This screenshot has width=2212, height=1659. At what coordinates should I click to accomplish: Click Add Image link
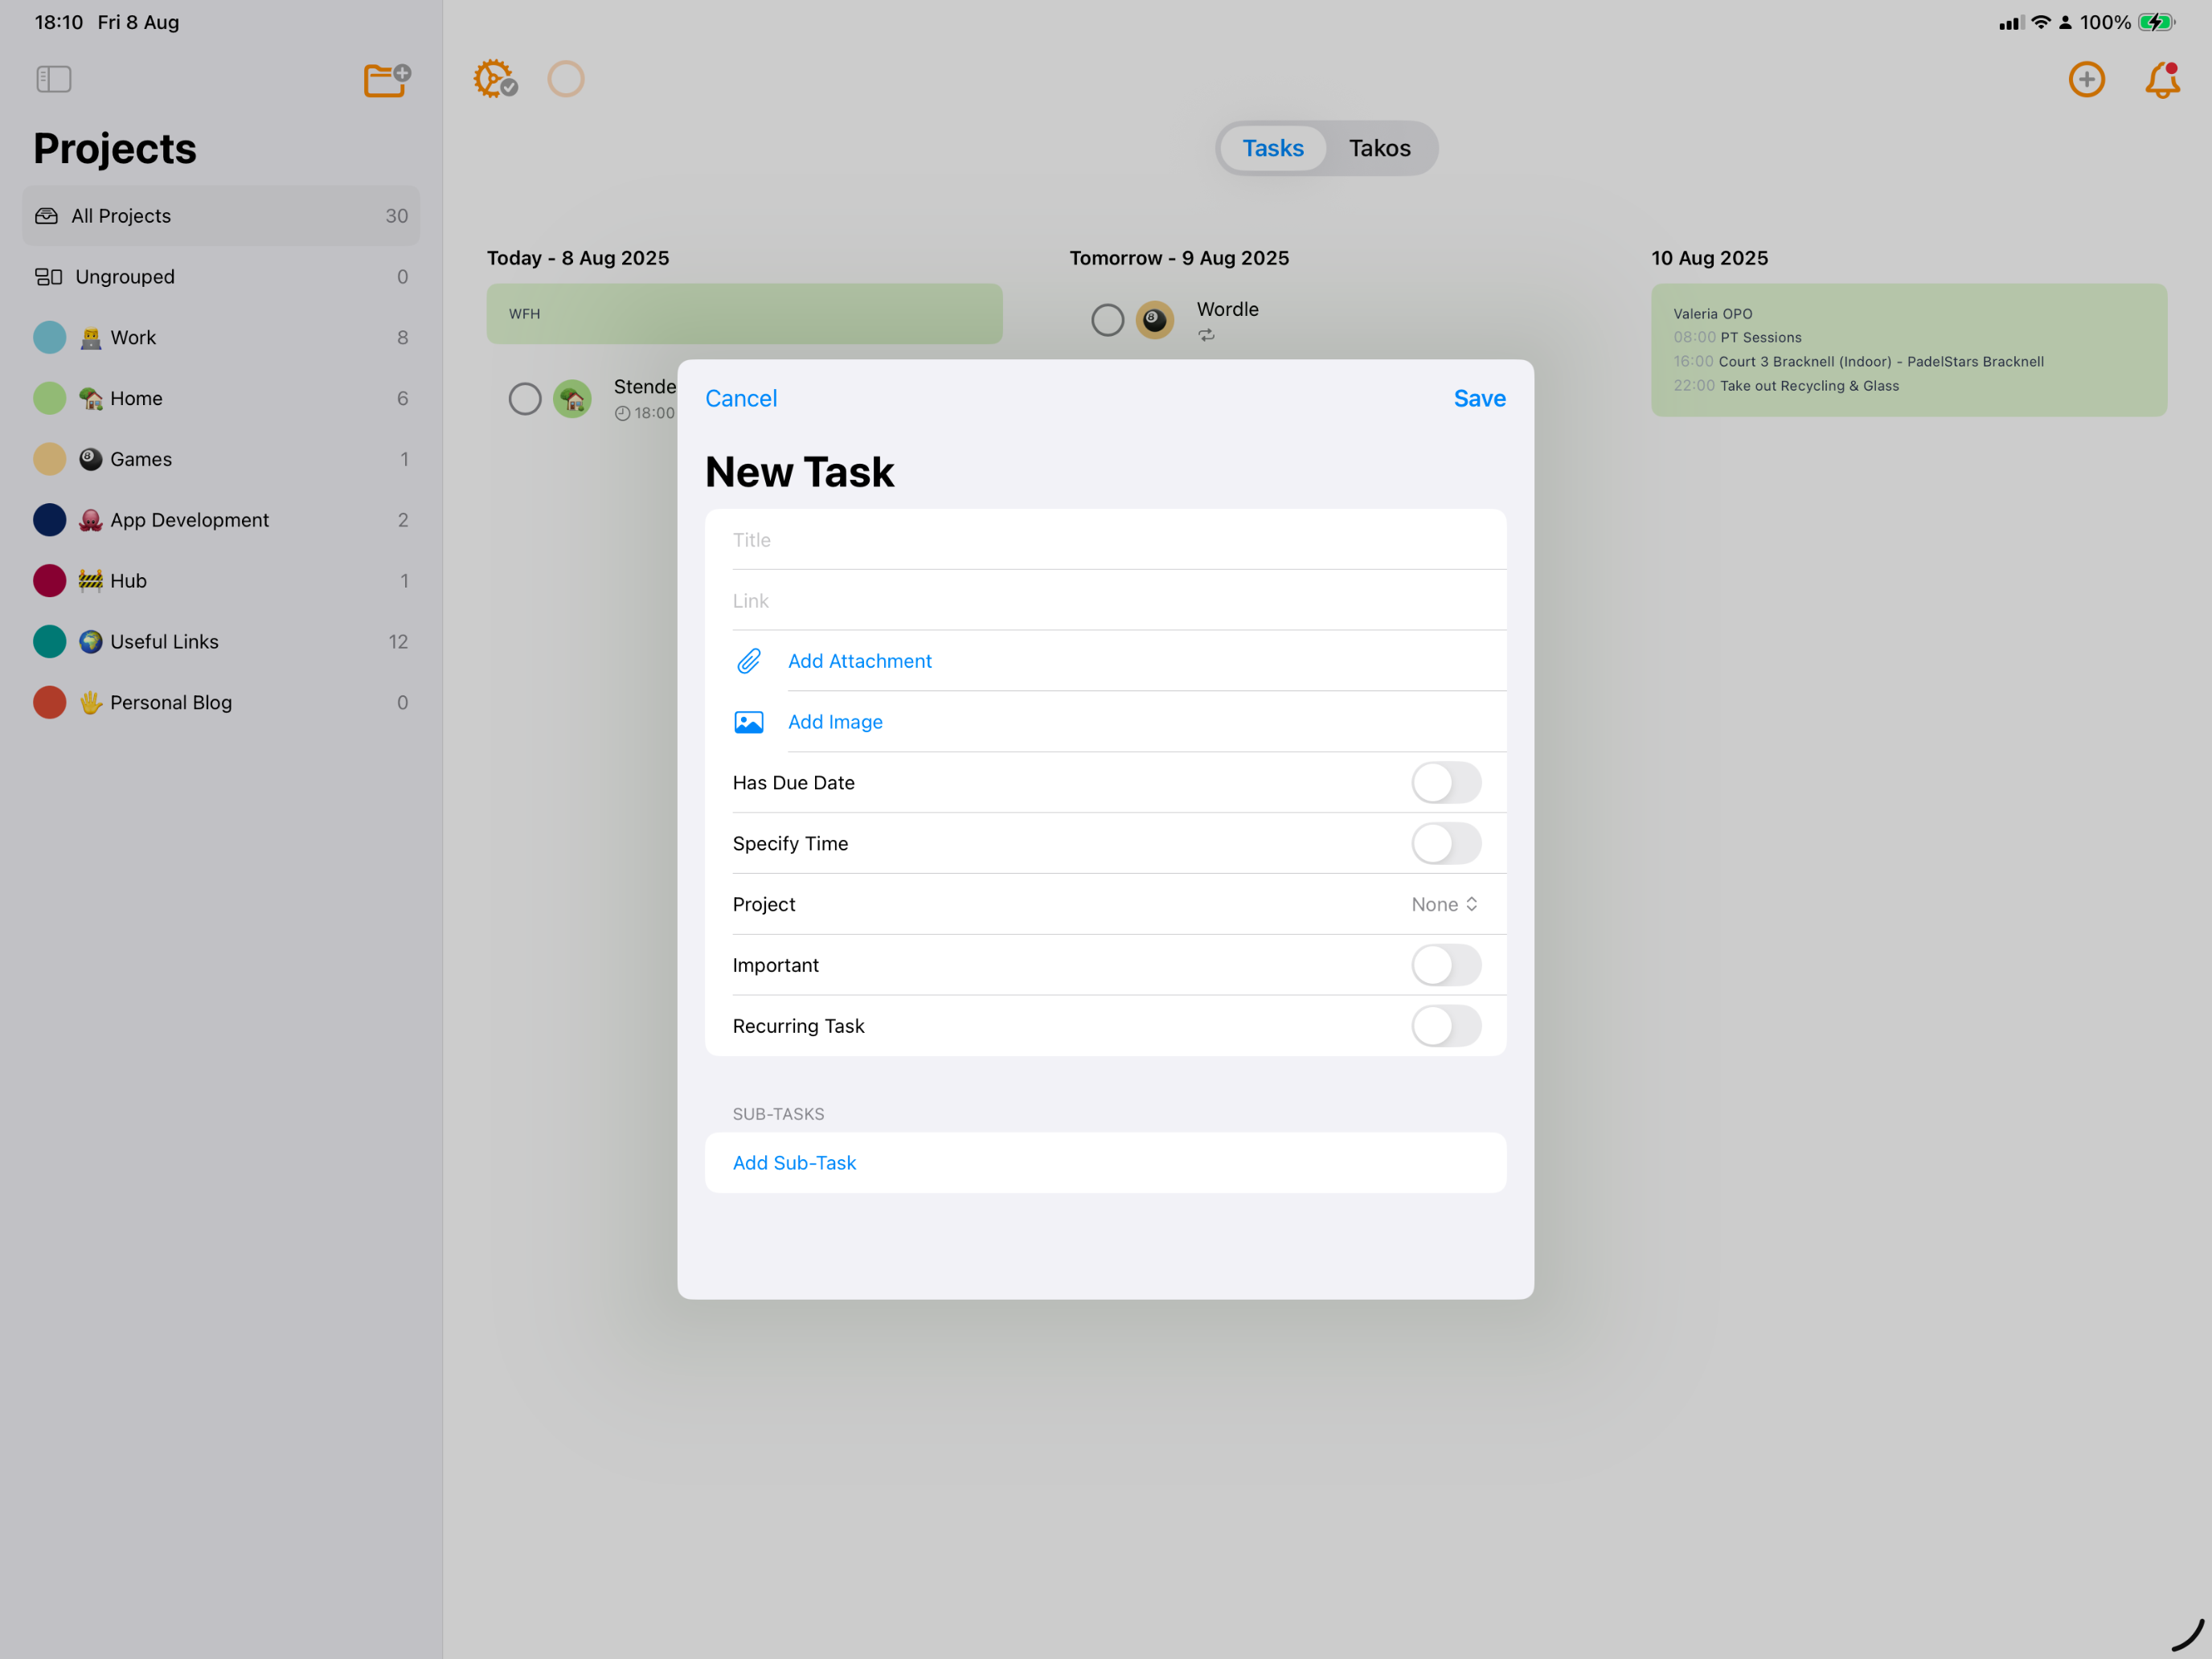(835, 722)
